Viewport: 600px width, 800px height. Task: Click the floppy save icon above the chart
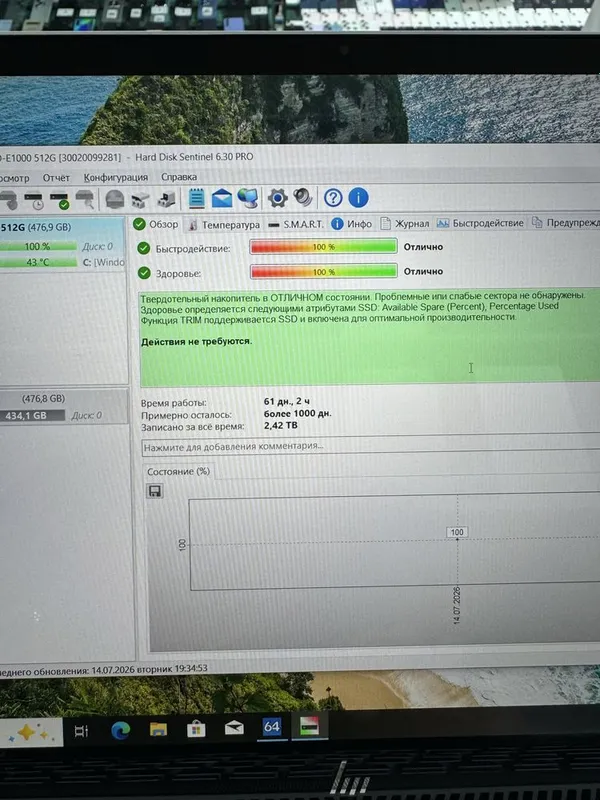pyautogui.click(x=155, y=491)
